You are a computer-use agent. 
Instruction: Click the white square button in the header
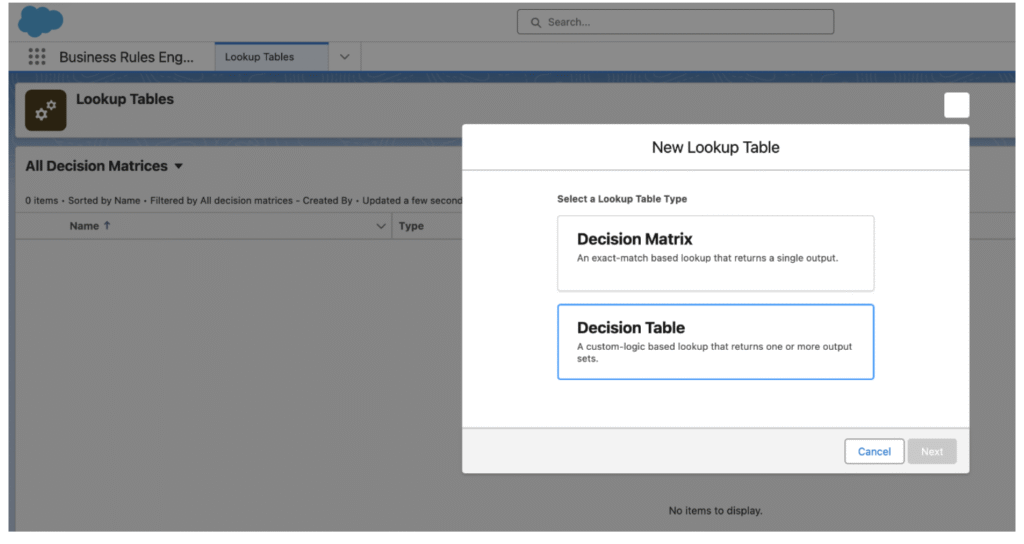pos(957,105)
